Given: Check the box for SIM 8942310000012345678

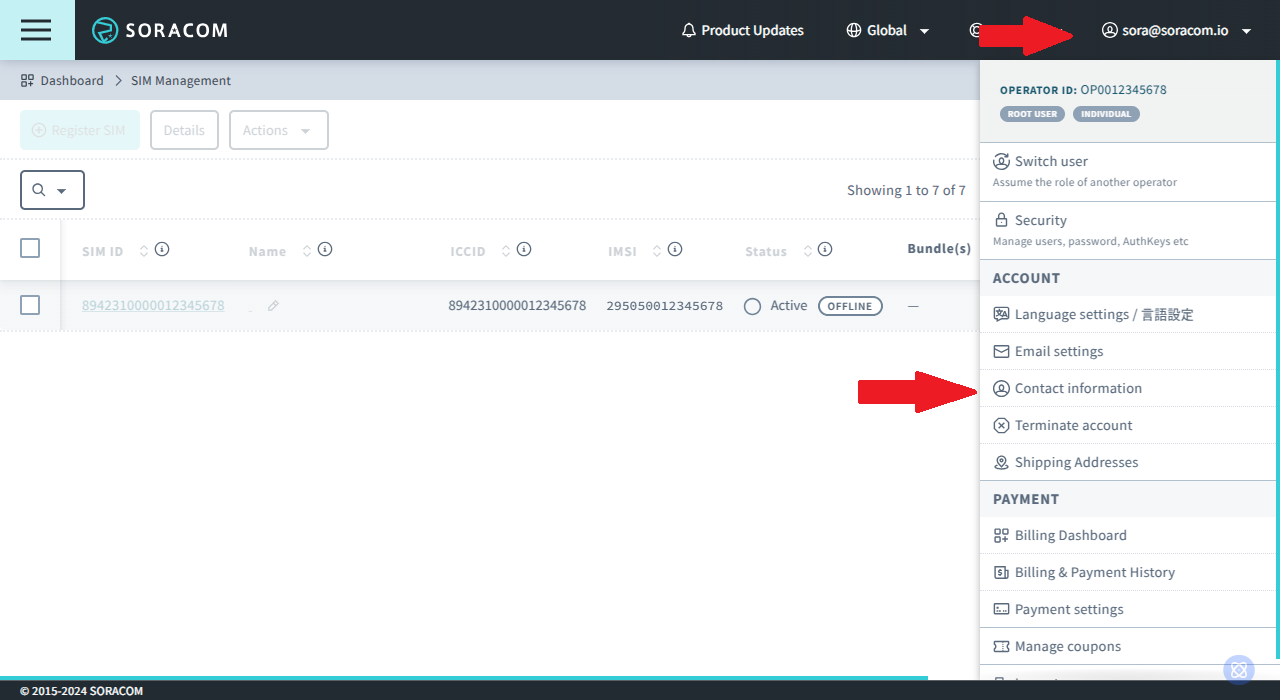Looking at the screenshot, I should (30, 305).
